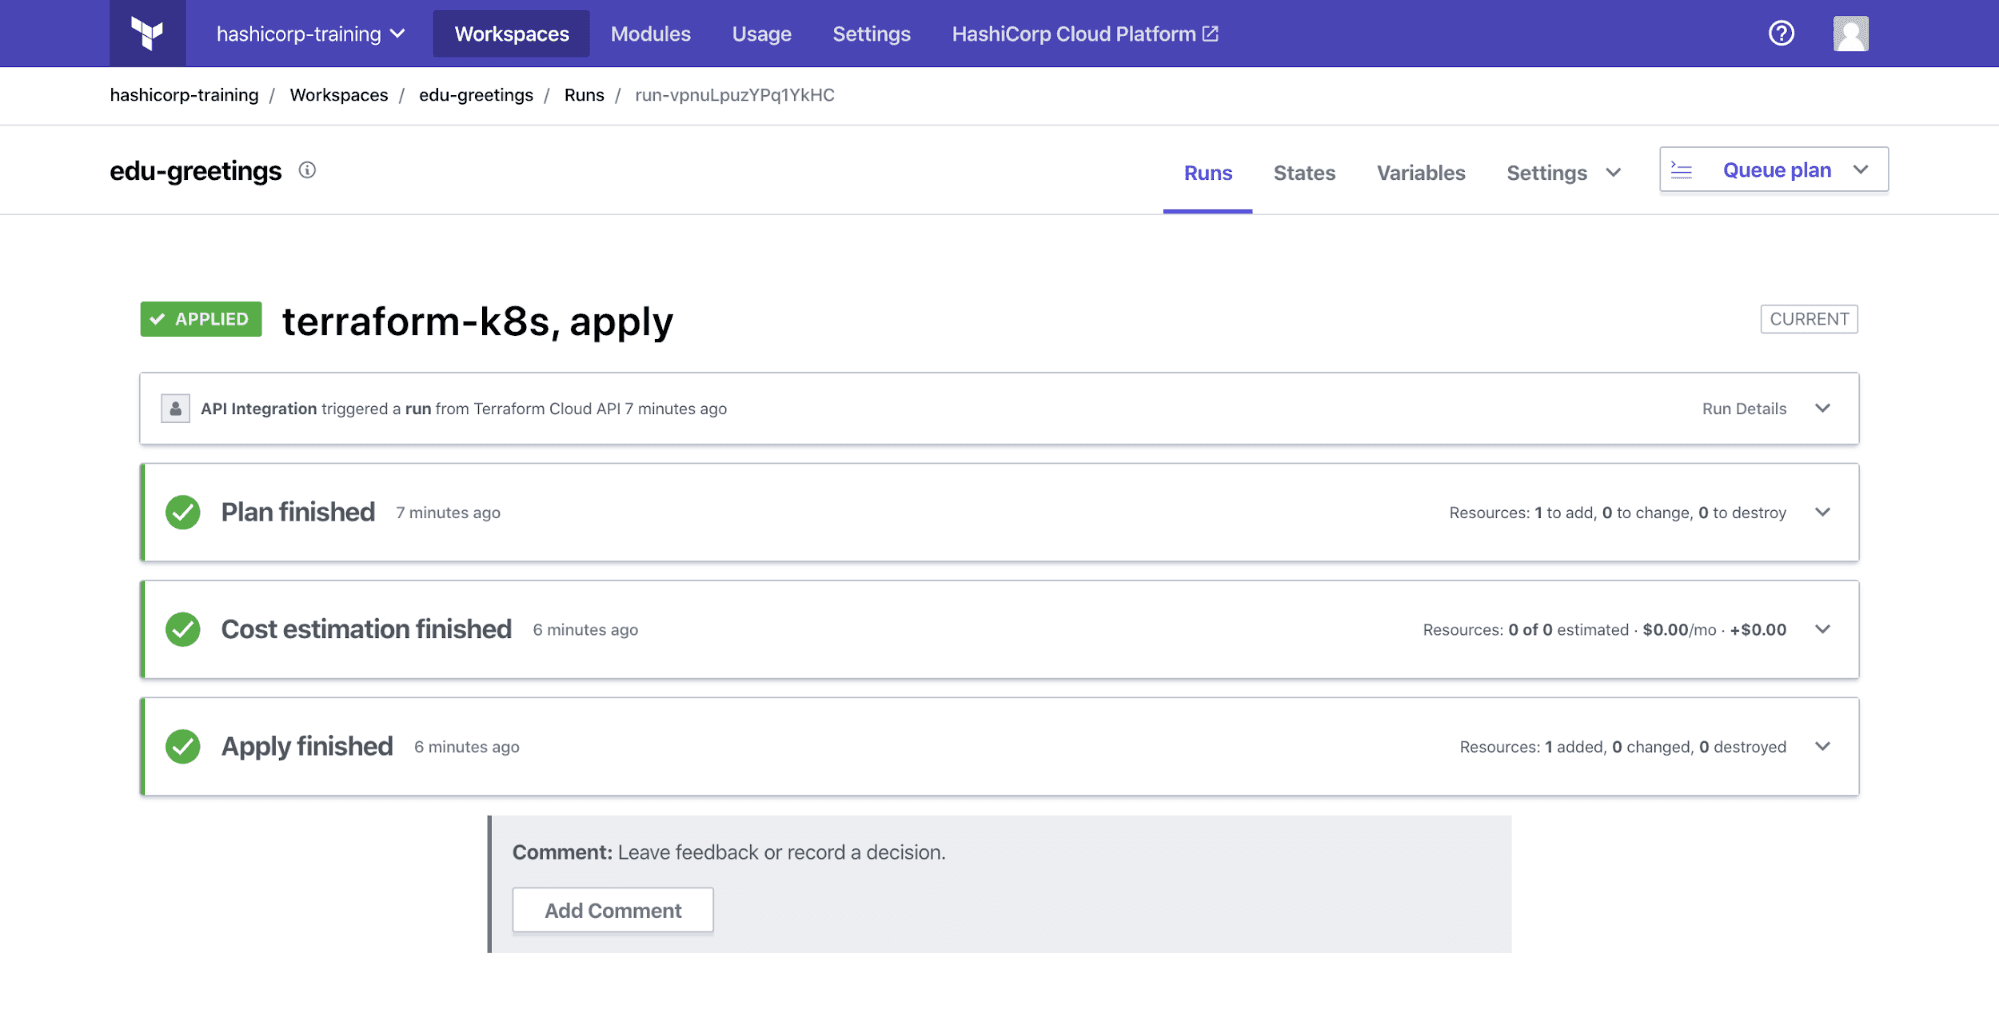This screenshot has width=1999, height=1013.
Task: Click the Add Comment button
Action: pos(613,910)
